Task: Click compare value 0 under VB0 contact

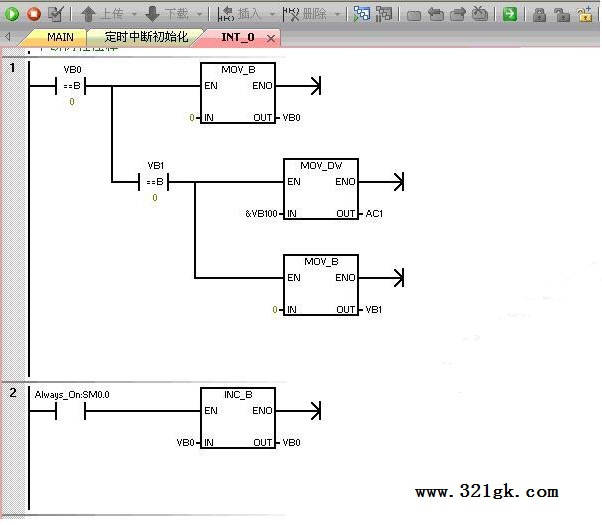Action: 72,102
